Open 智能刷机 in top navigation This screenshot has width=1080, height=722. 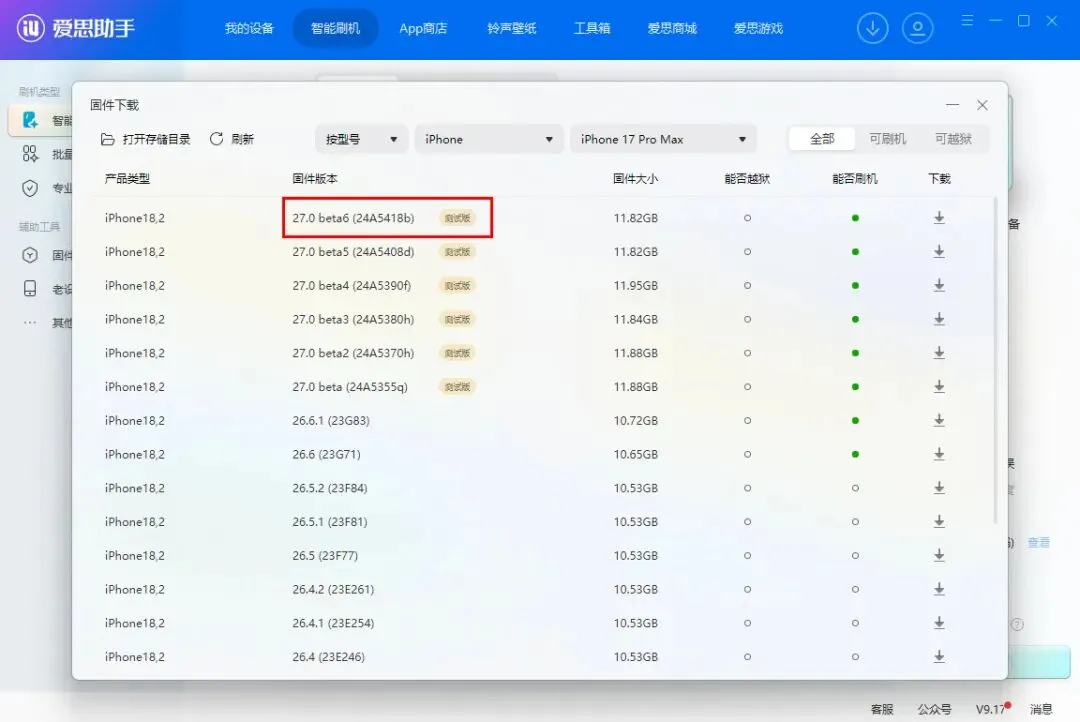click(x=335, y=28)
